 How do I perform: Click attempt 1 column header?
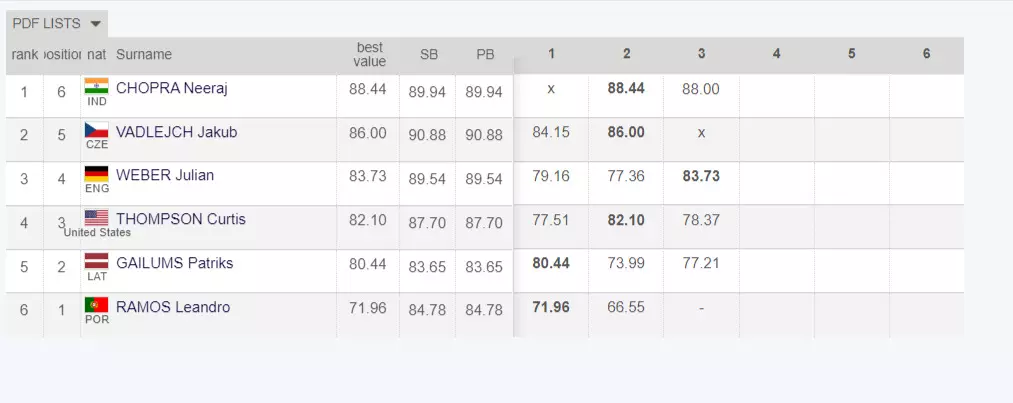coord(551,54)
